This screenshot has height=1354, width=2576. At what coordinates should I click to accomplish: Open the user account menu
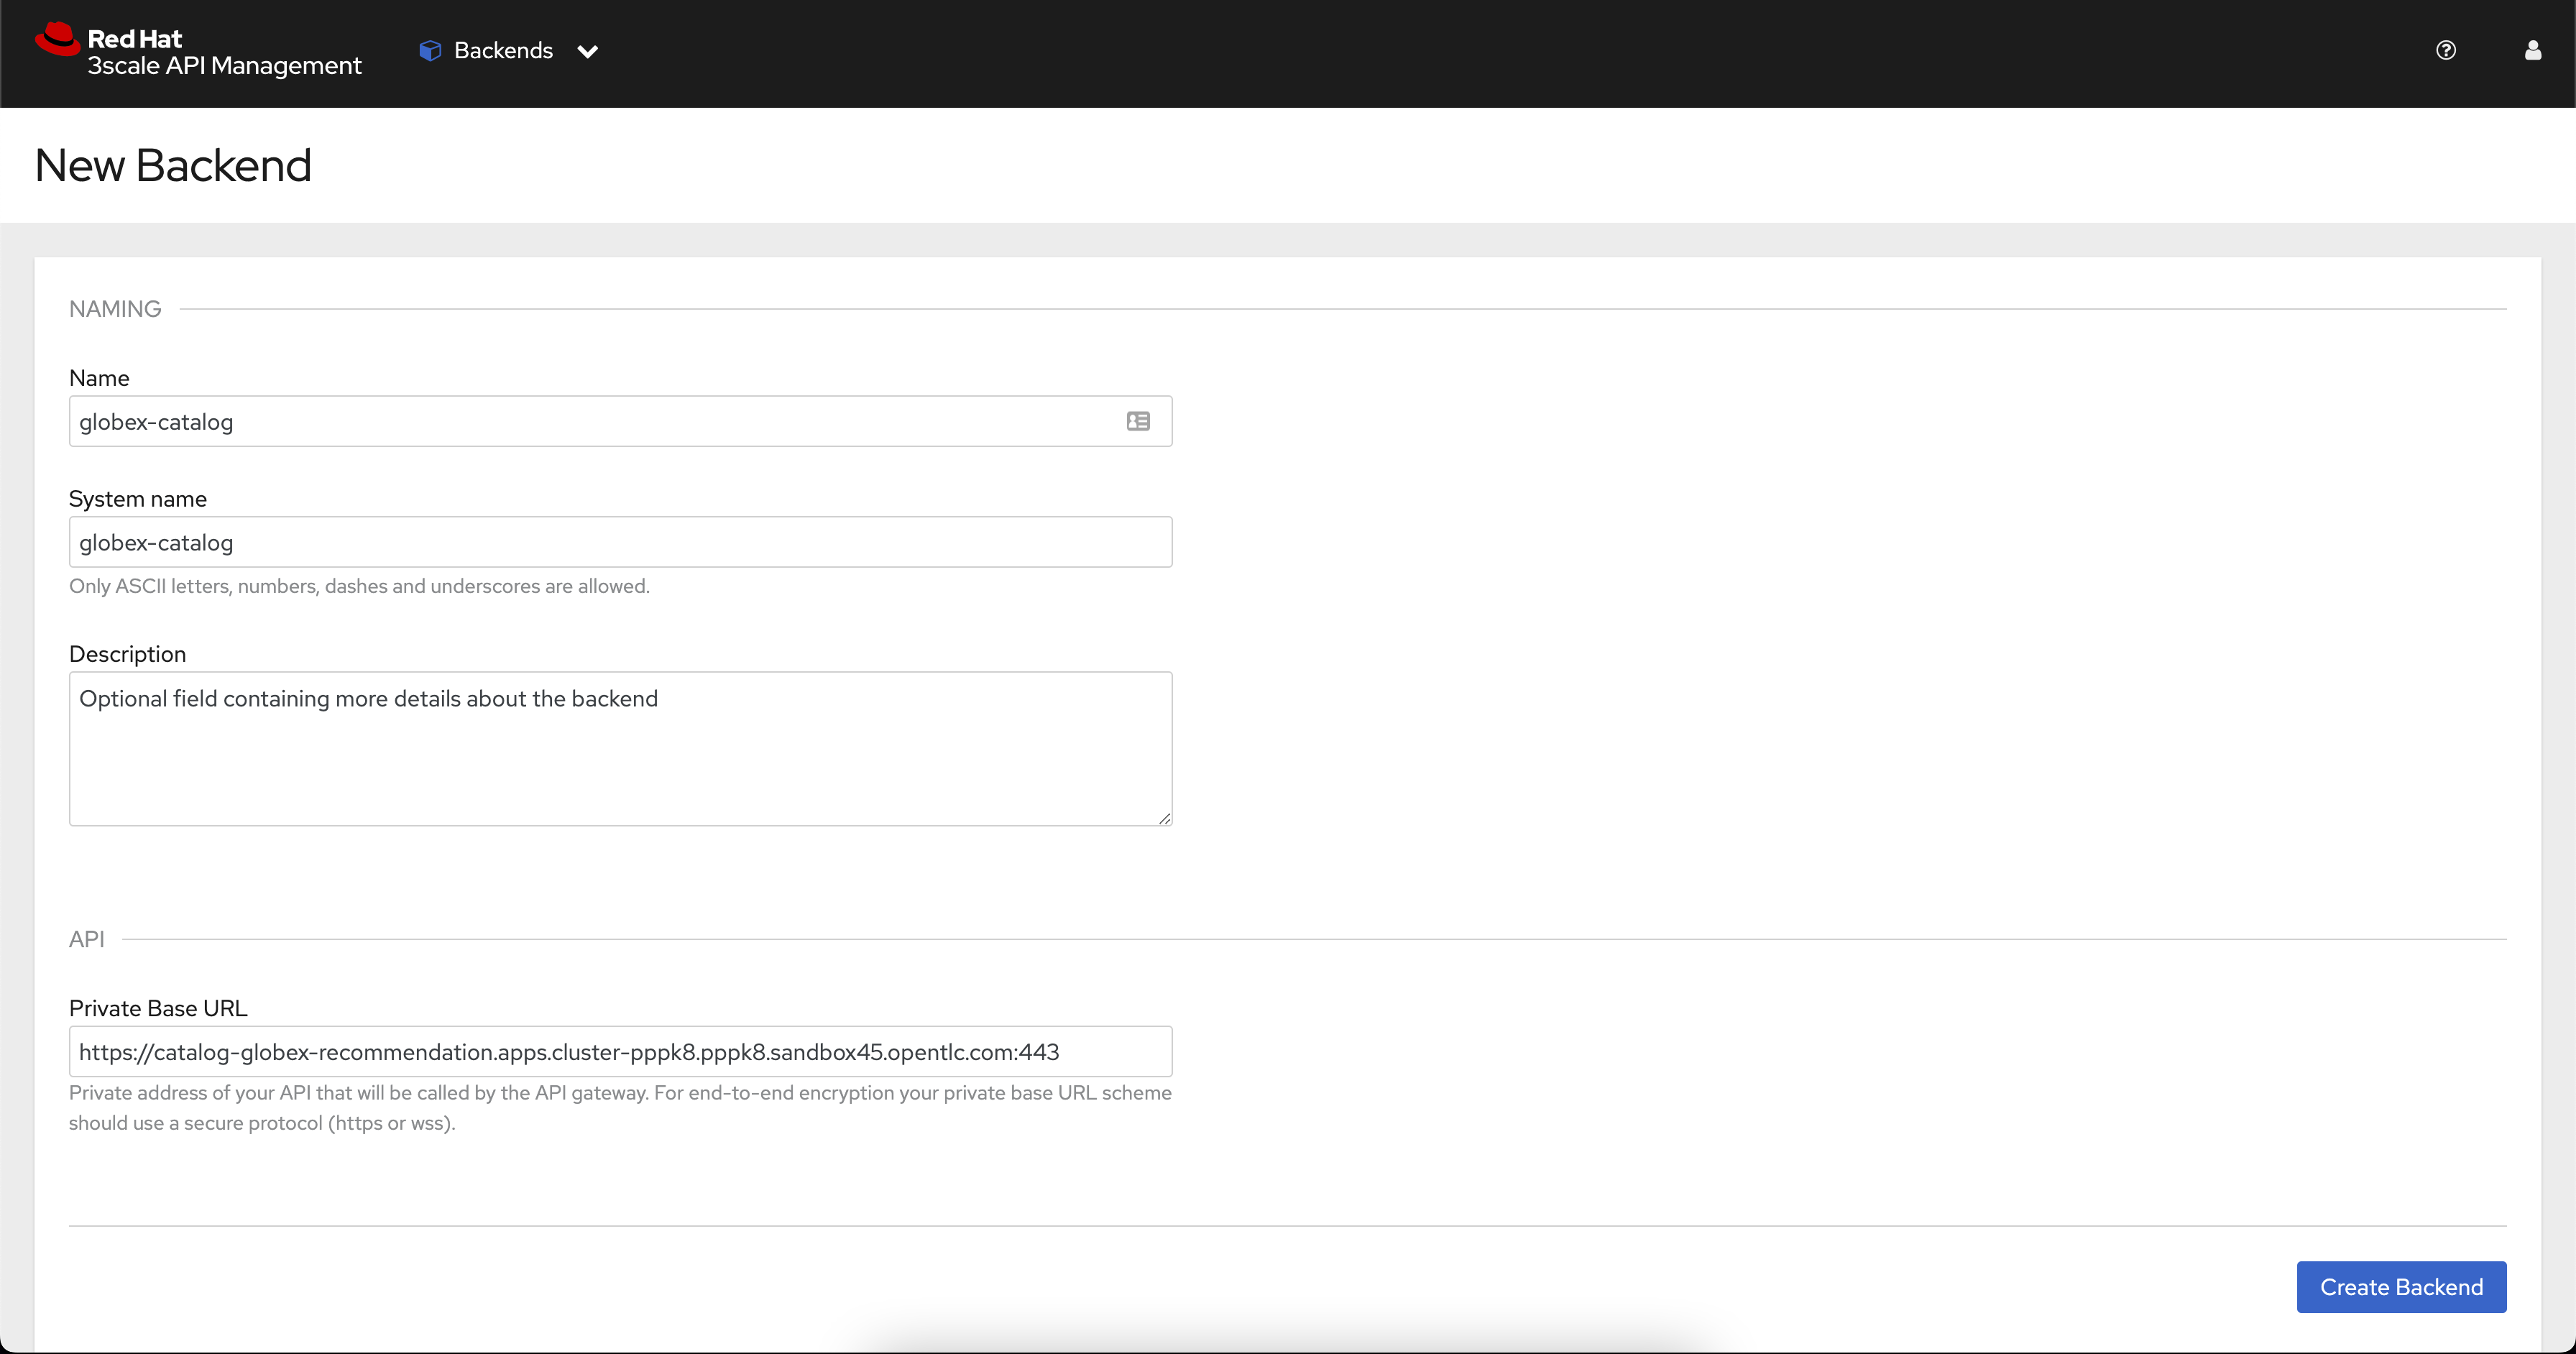2533,50
